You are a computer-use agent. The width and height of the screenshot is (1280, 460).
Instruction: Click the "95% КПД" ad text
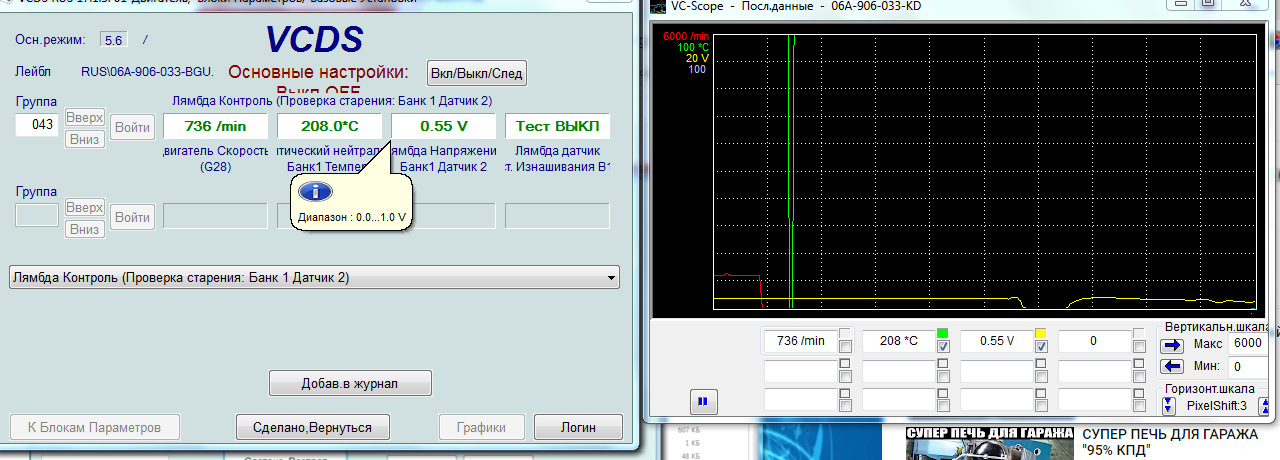pos(1115,451)
